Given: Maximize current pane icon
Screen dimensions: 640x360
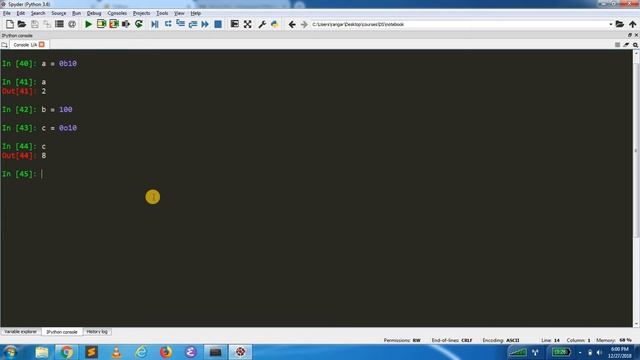Looking at the screenshot, I should [x=235, y=24].
